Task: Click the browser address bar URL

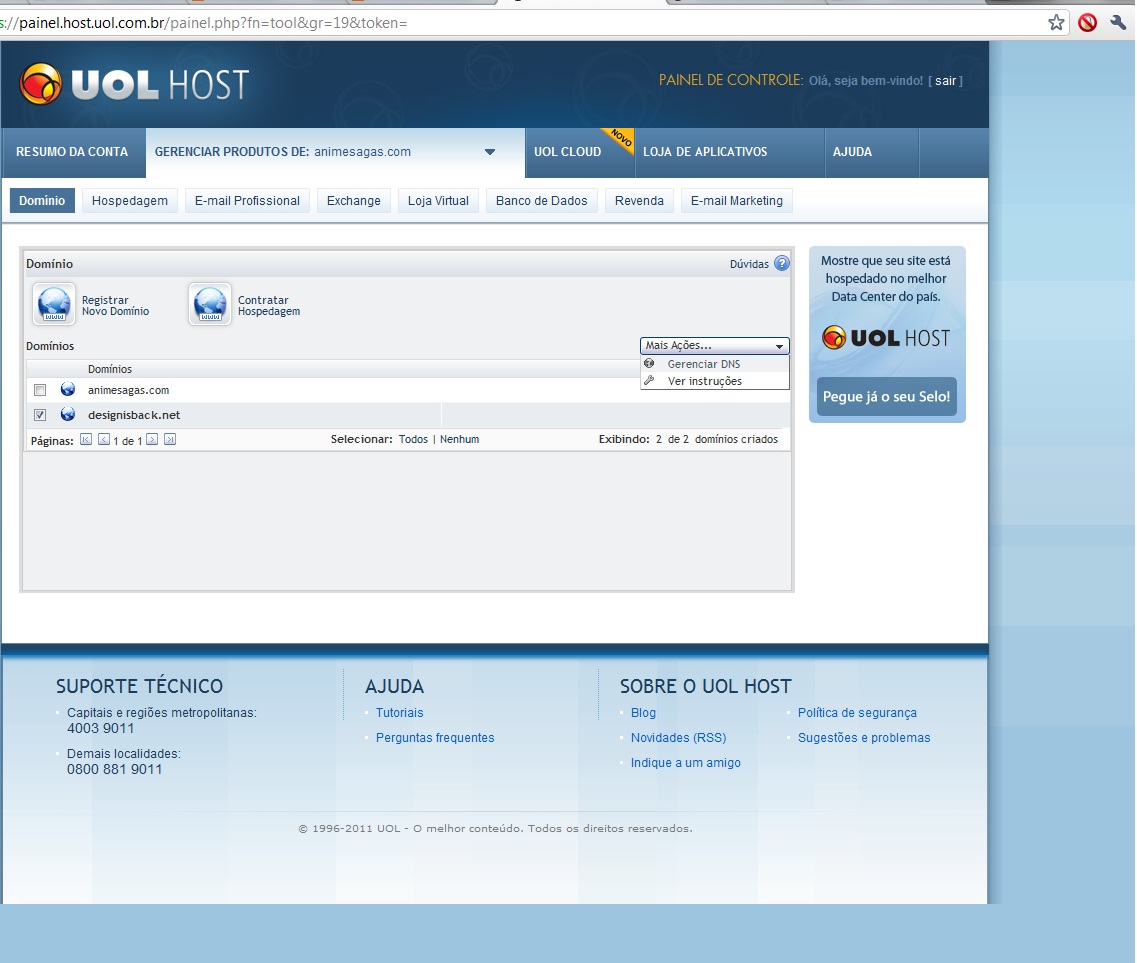Action: (x=204, y=22)
